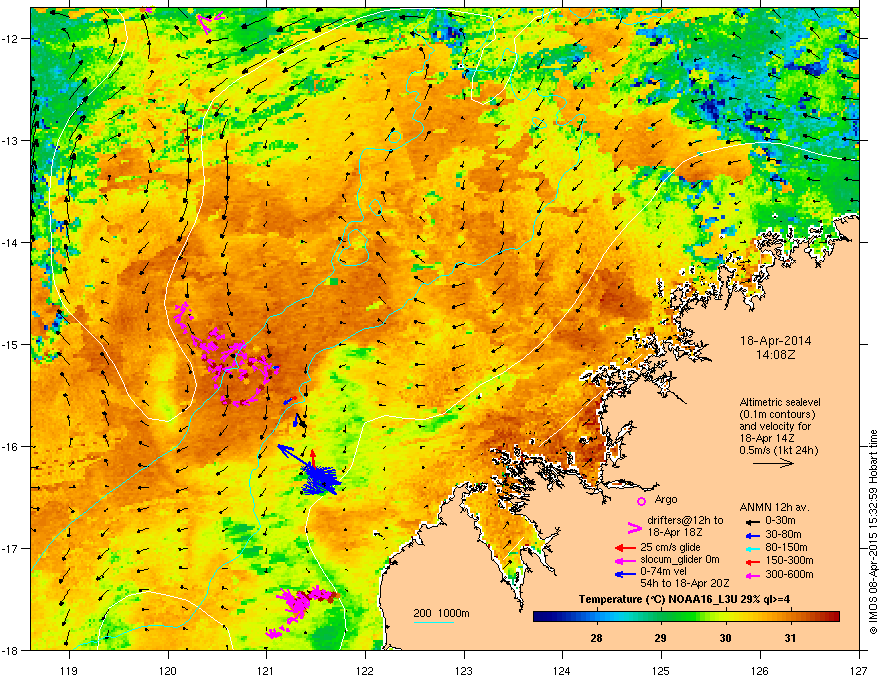
Task: Click the 0.5m/s velocity scale arrow
Action: tap(773, 463)
